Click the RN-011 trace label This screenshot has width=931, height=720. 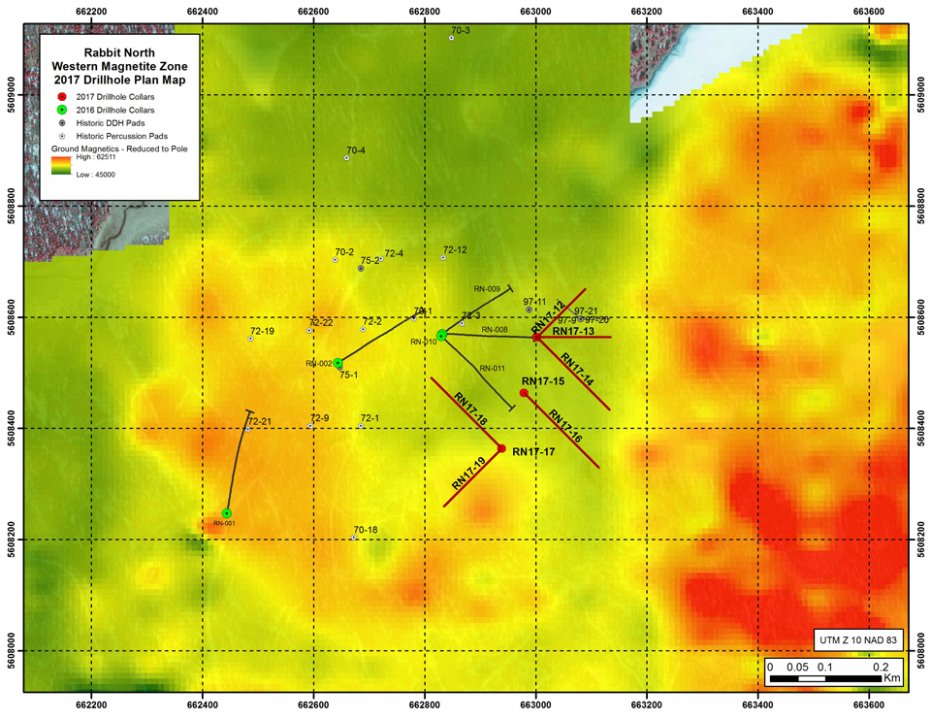(x=492, y=369)
